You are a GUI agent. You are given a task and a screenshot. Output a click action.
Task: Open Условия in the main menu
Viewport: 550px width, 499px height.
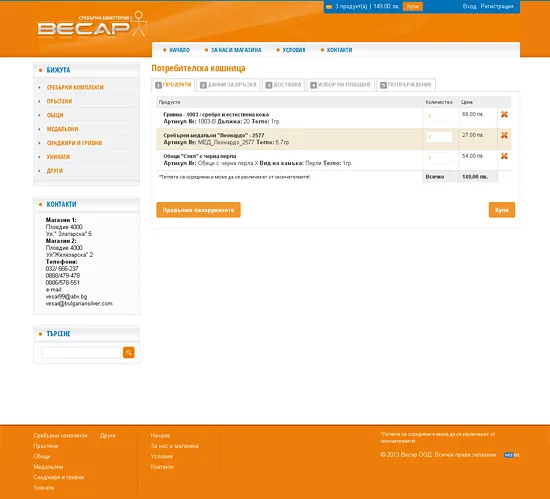click(x=294, y=50)
